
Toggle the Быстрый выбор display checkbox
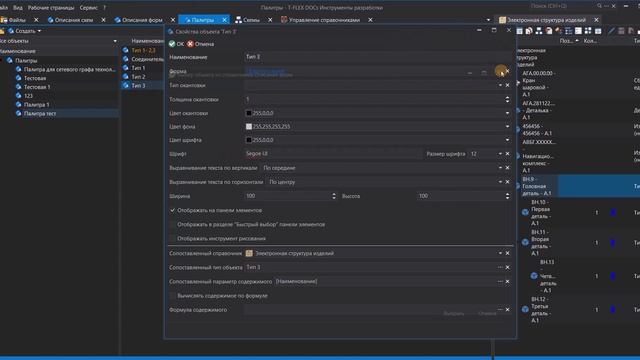pyautogui.click(x=172, y=224)
